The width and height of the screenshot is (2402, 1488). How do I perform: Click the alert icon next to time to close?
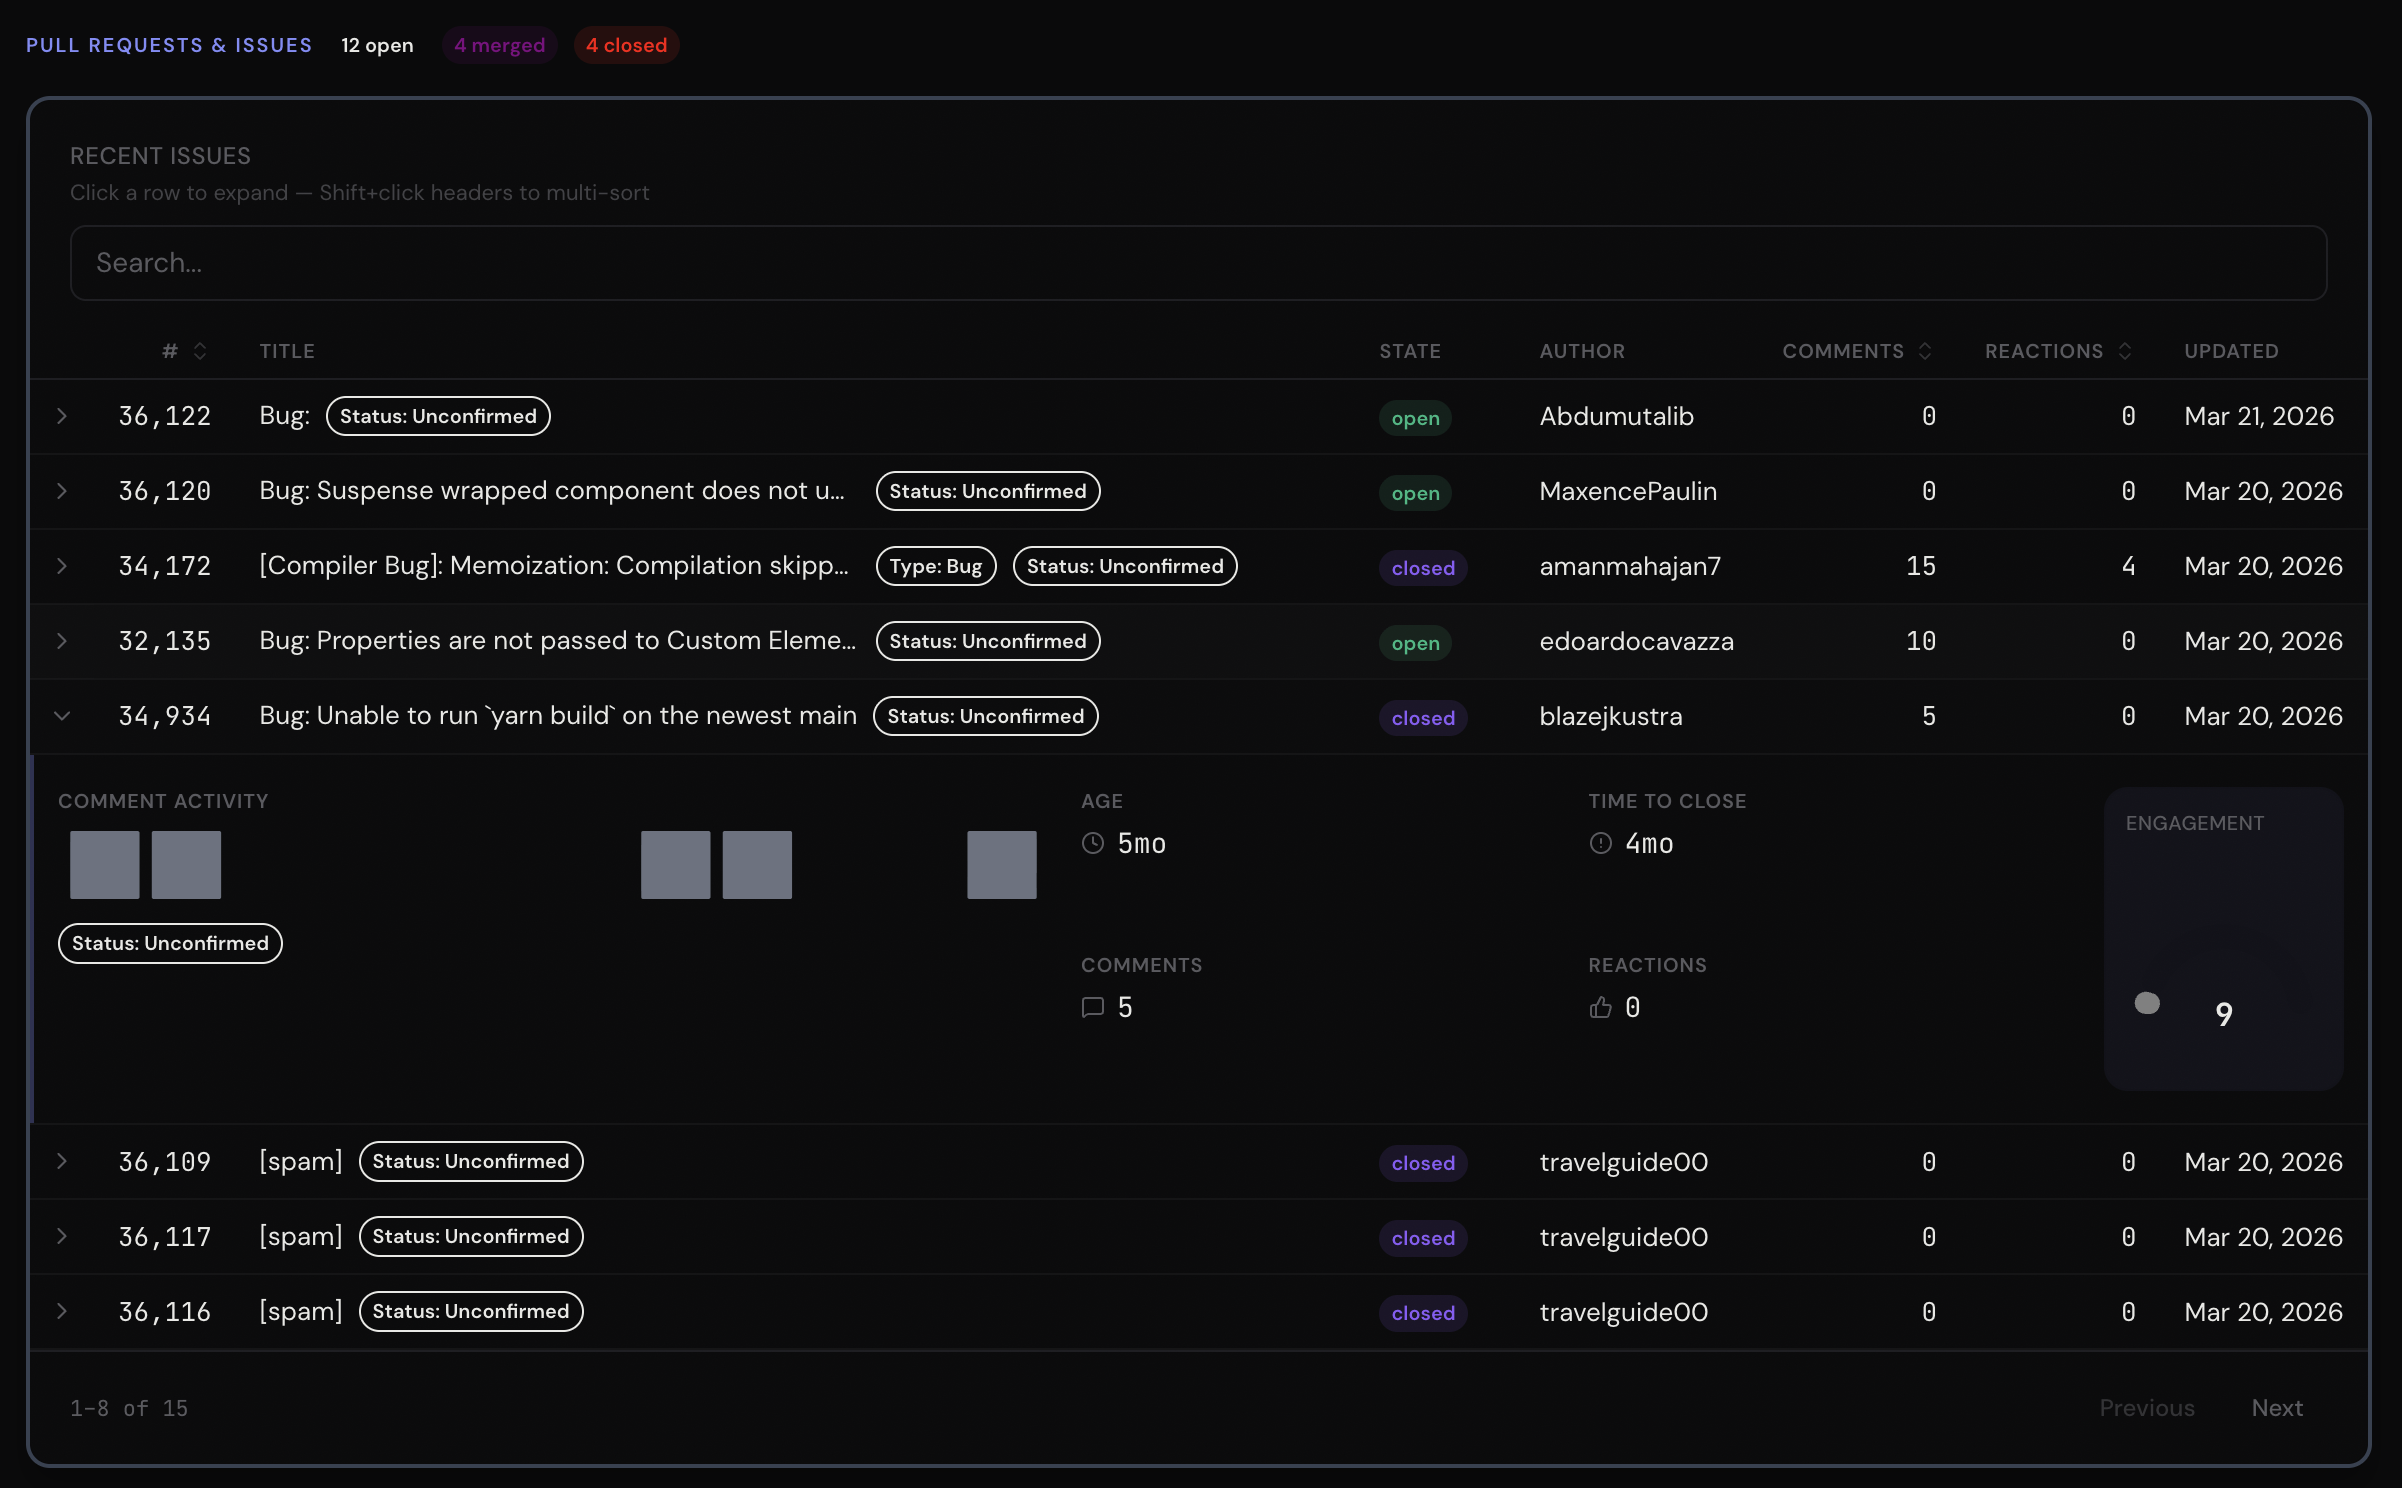pyautogui.click(x=1600, y=843)
